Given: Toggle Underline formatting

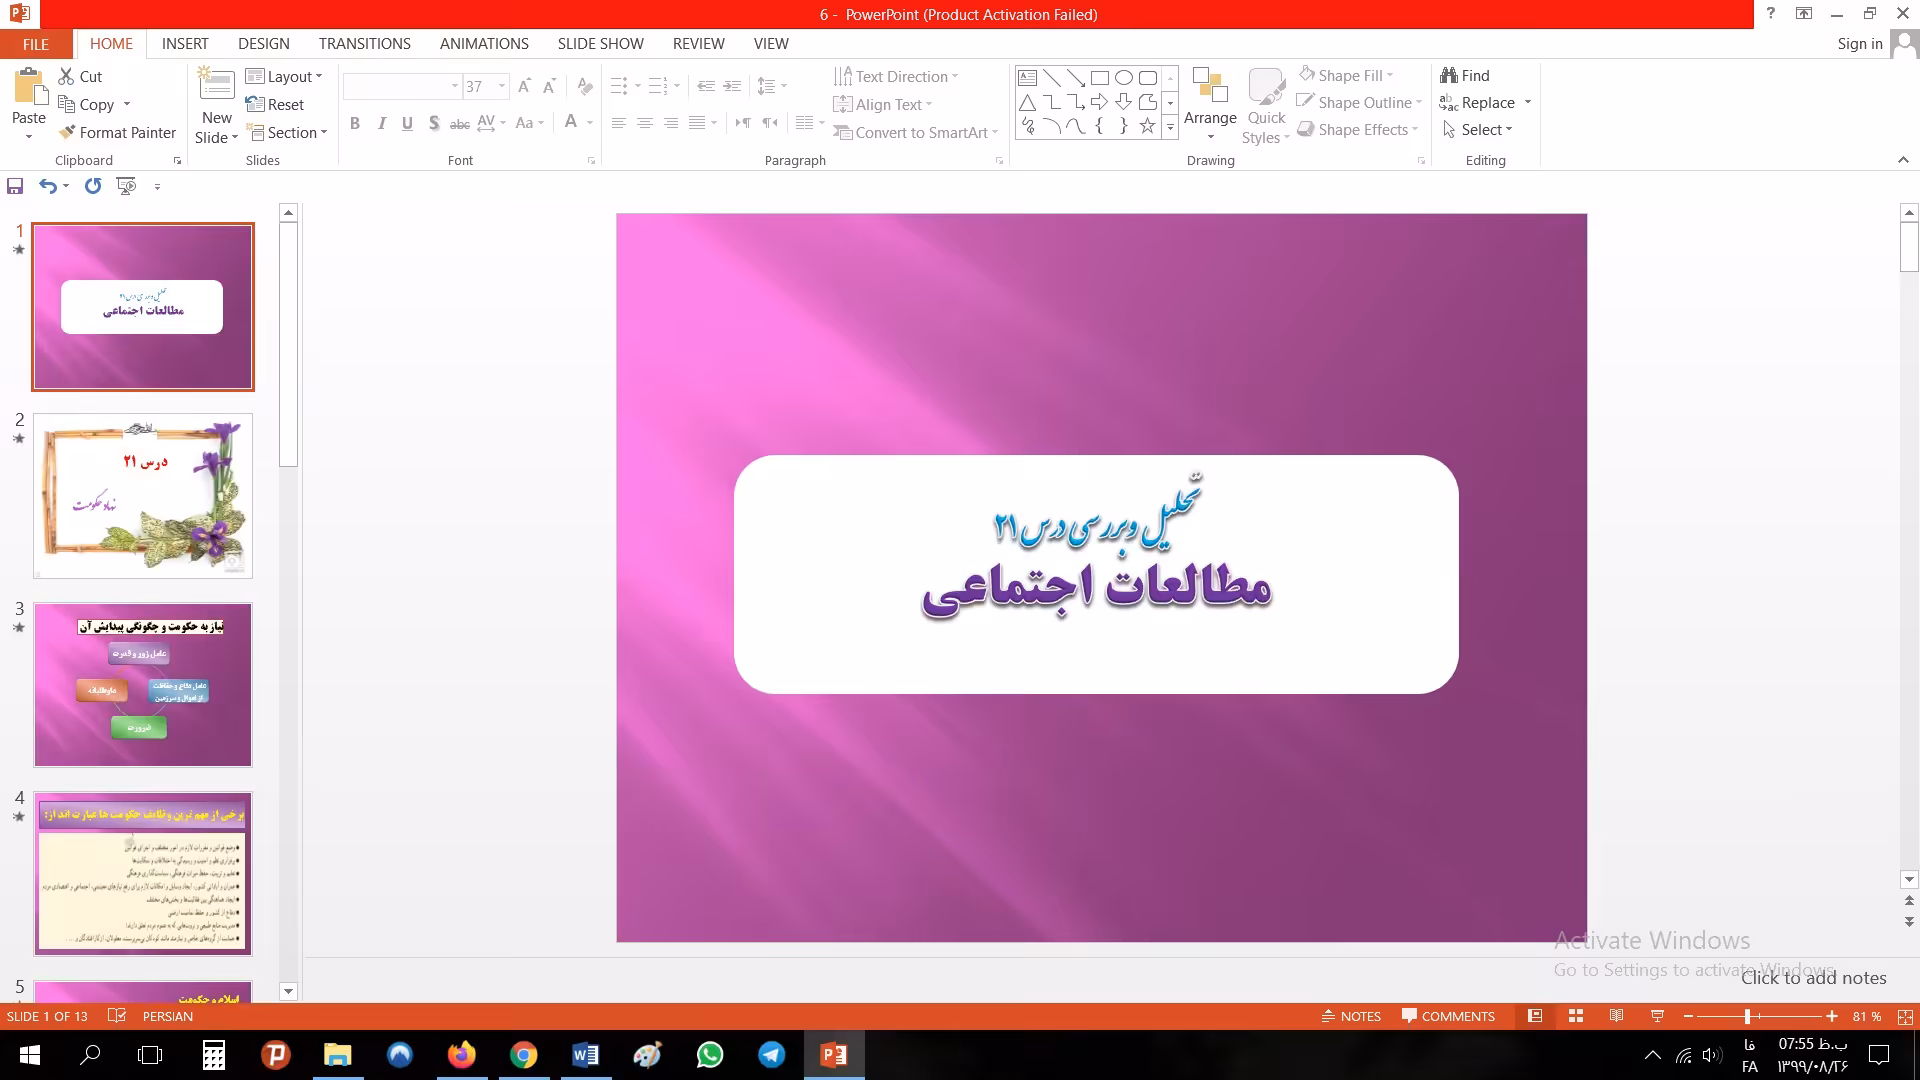Looking at the screenshot, I should pos(407,123).
